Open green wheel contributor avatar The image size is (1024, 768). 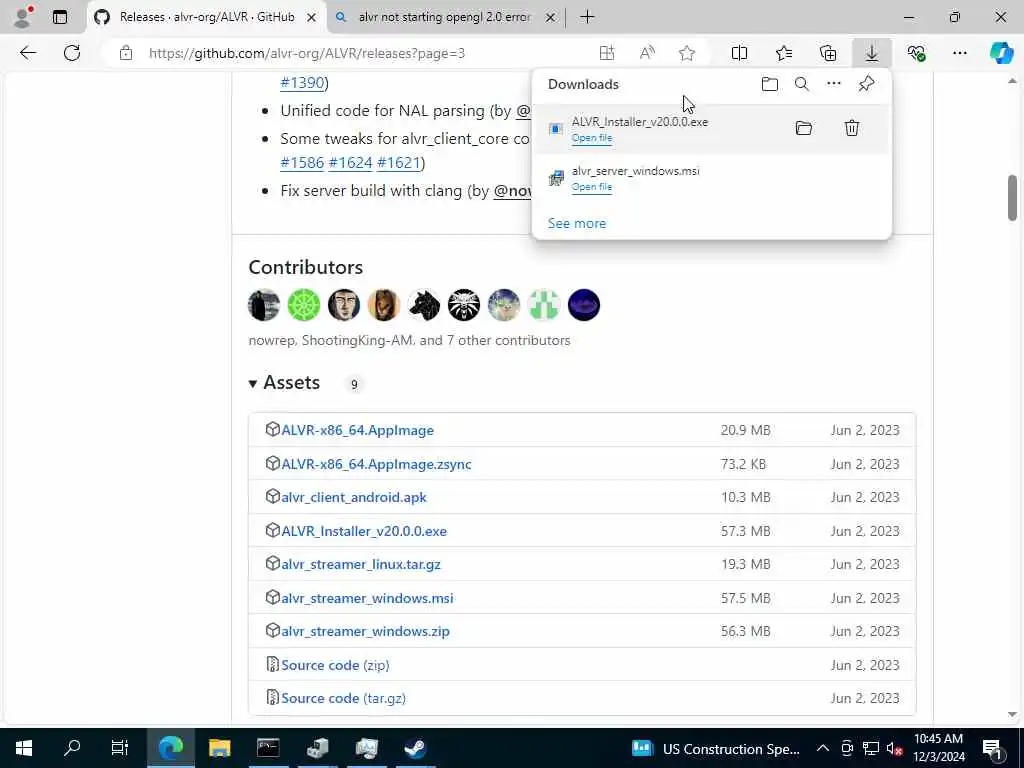click(x=304, y=305)
